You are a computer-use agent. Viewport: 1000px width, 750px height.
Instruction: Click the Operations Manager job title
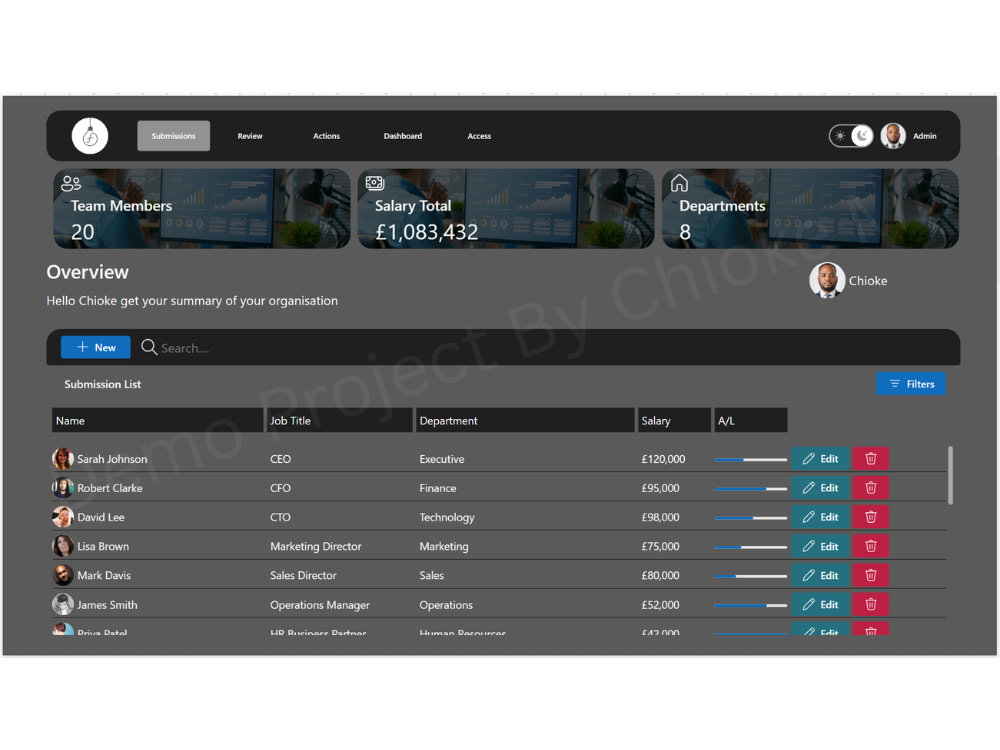pyautogui.click(x=320, y=605)
